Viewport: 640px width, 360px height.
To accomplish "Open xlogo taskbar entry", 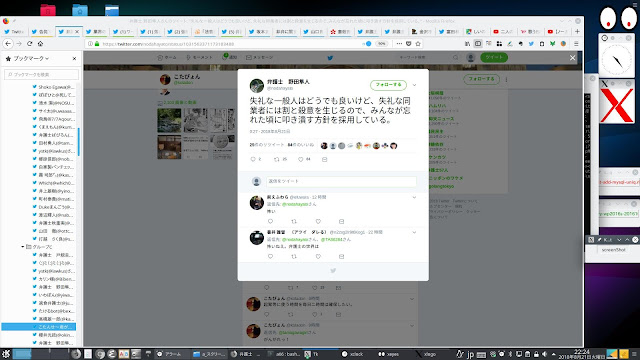I will (x=426, y=354).
